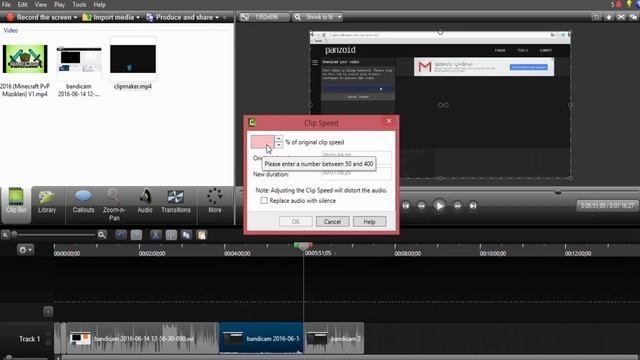Open the File menu
640x360 pixels.
[x=6, y=4]
